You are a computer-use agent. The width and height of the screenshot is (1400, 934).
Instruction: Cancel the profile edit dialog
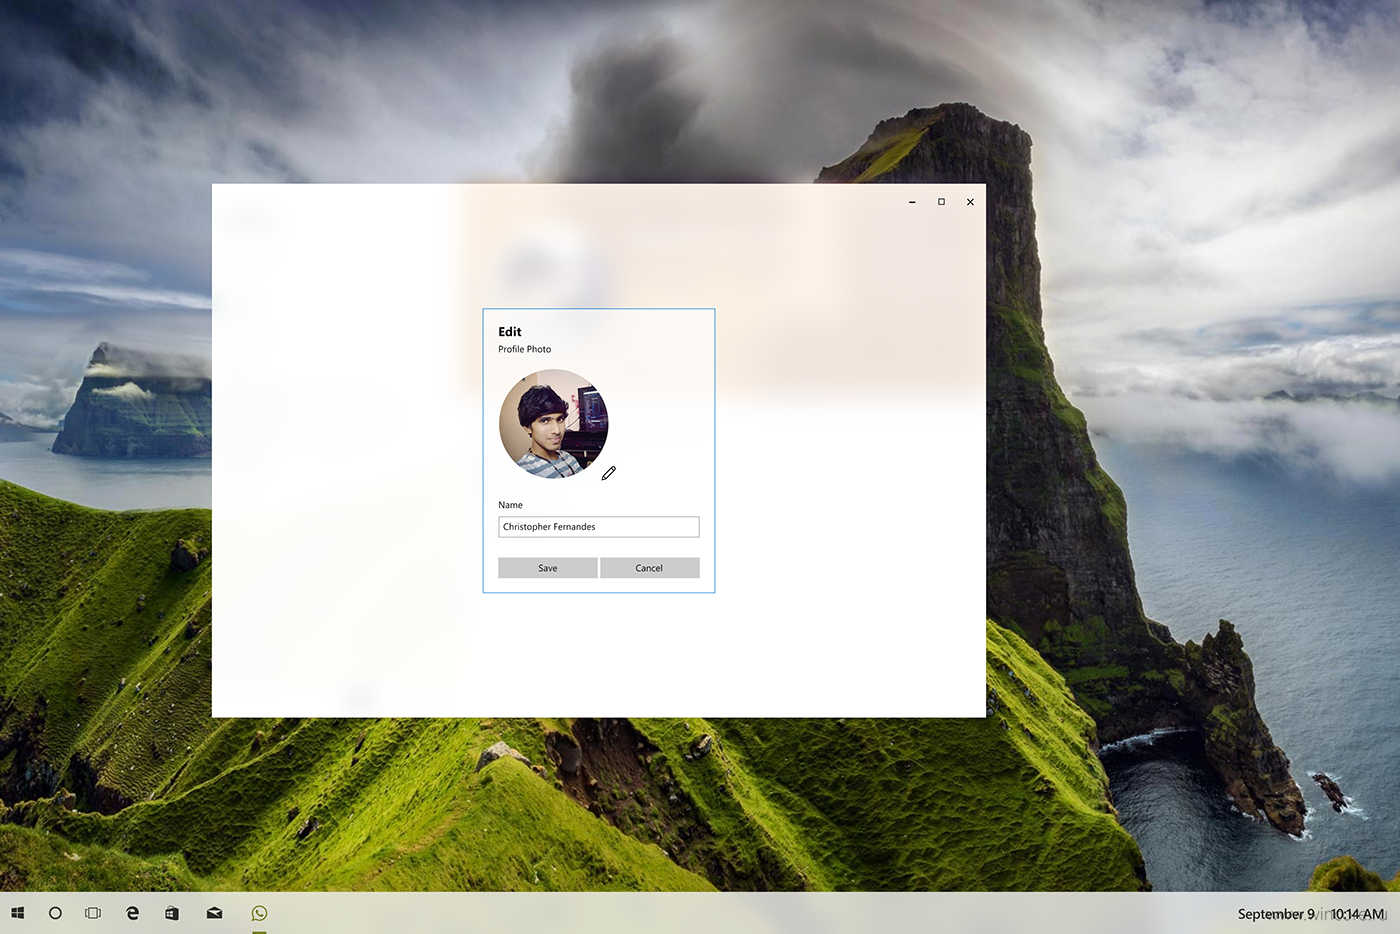650,568
